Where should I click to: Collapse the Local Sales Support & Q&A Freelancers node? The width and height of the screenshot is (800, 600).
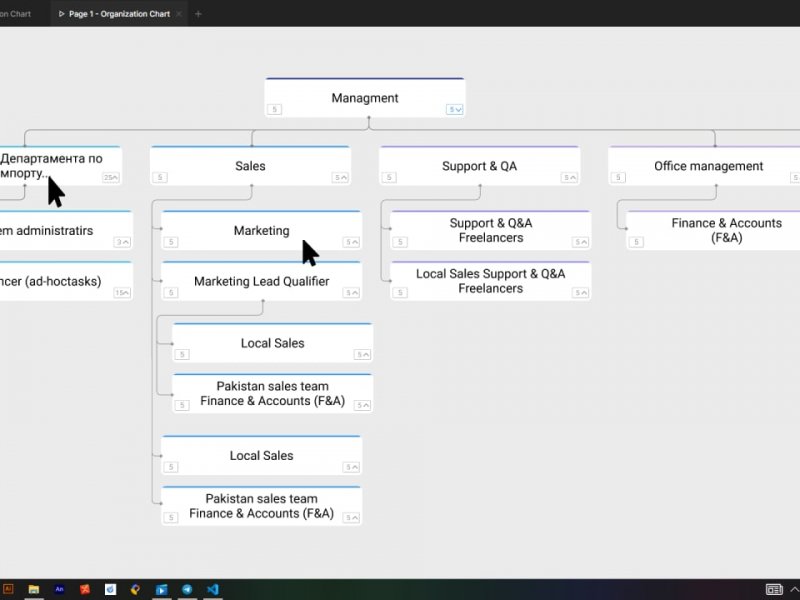pyautogui.click(x=581, y=293)
